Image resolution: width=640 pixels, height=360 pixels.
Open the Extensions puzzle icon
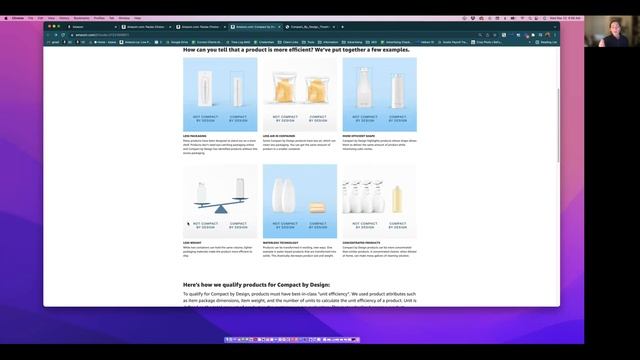coord(533,35)
